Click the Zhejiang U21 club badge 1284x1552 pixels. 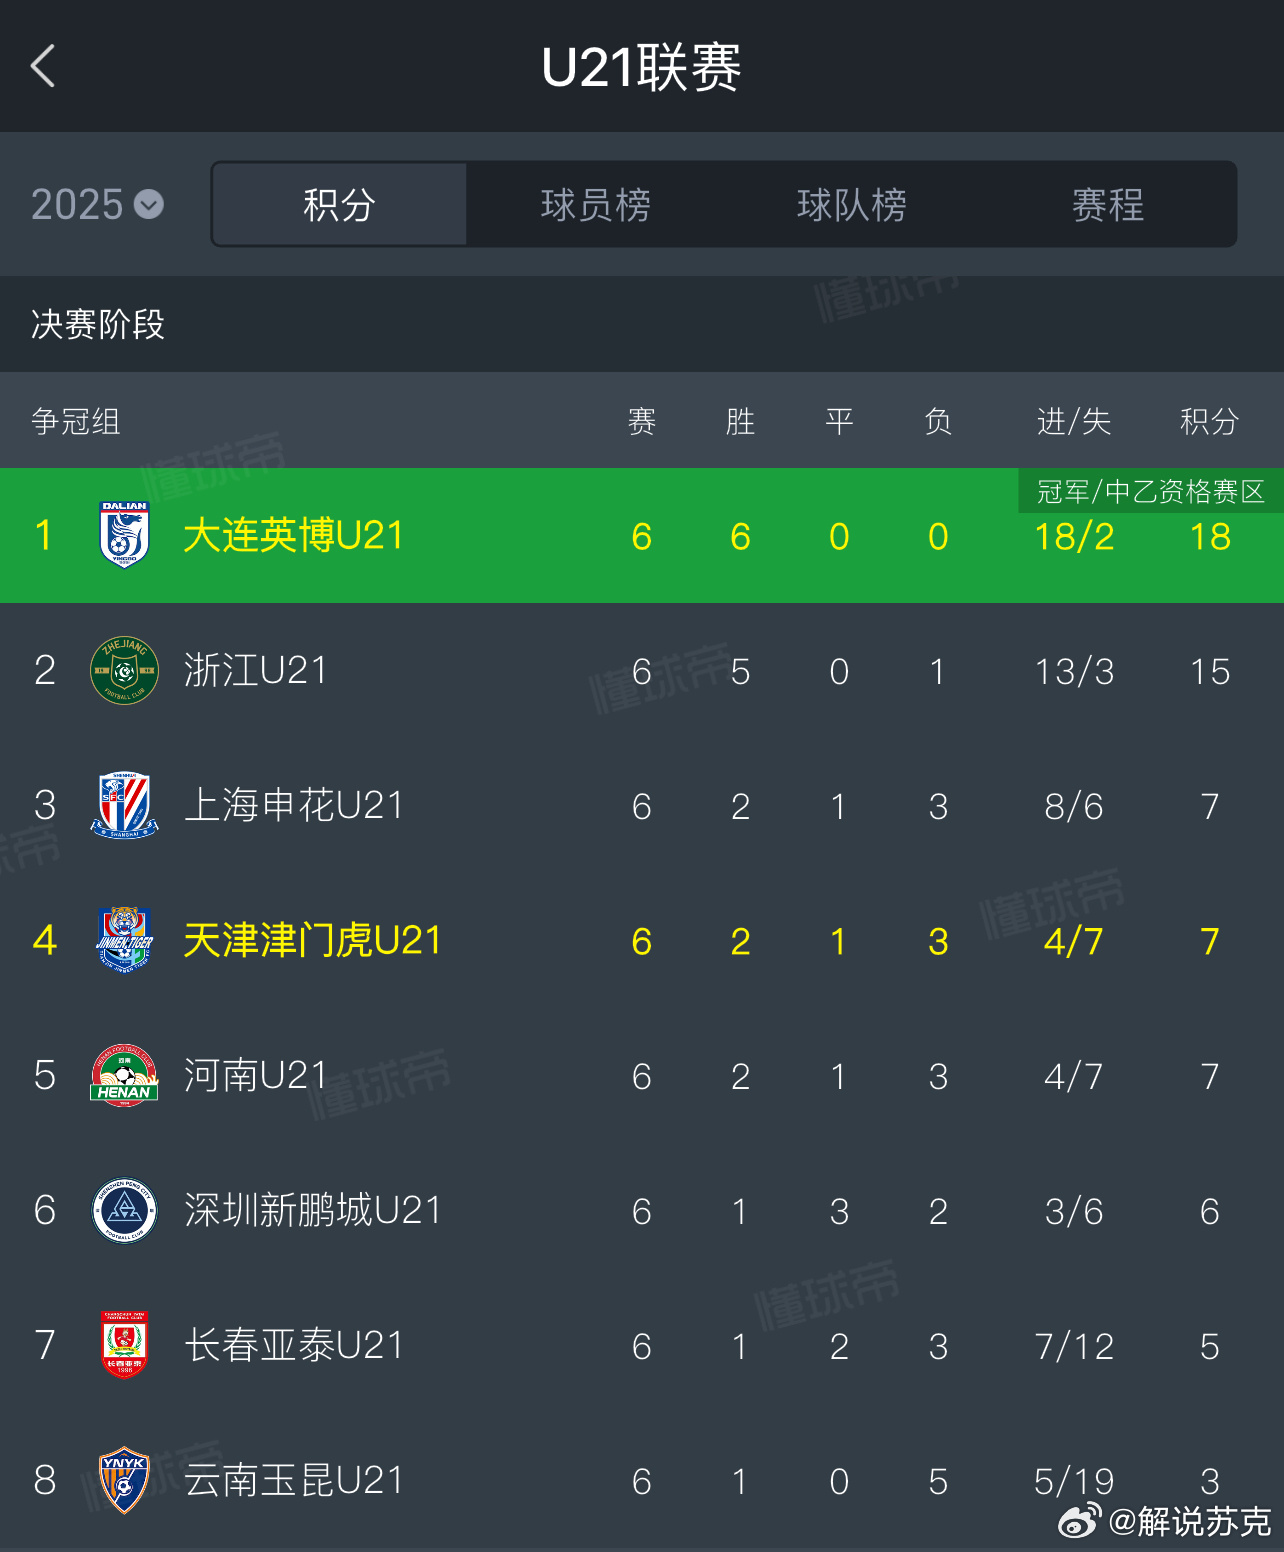124,670
